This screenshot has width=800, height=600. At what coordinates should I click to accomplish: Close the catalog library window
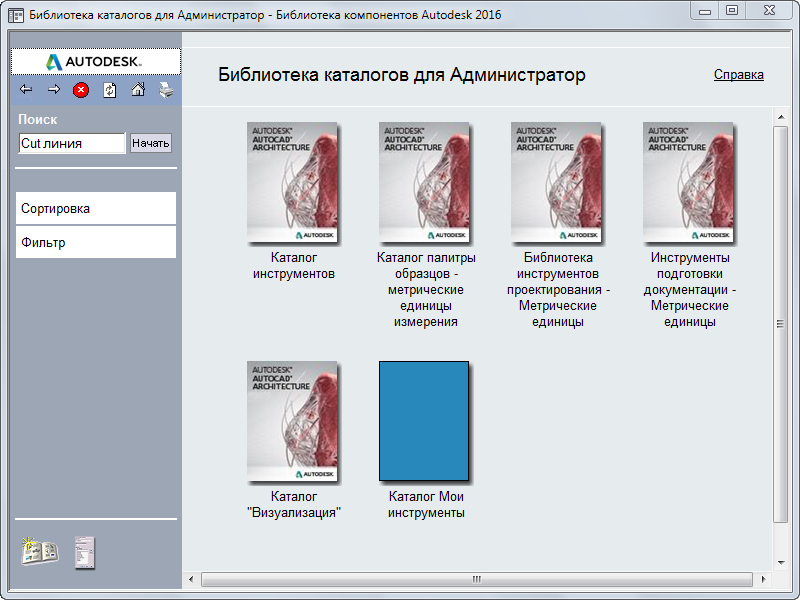coord(769,11)
